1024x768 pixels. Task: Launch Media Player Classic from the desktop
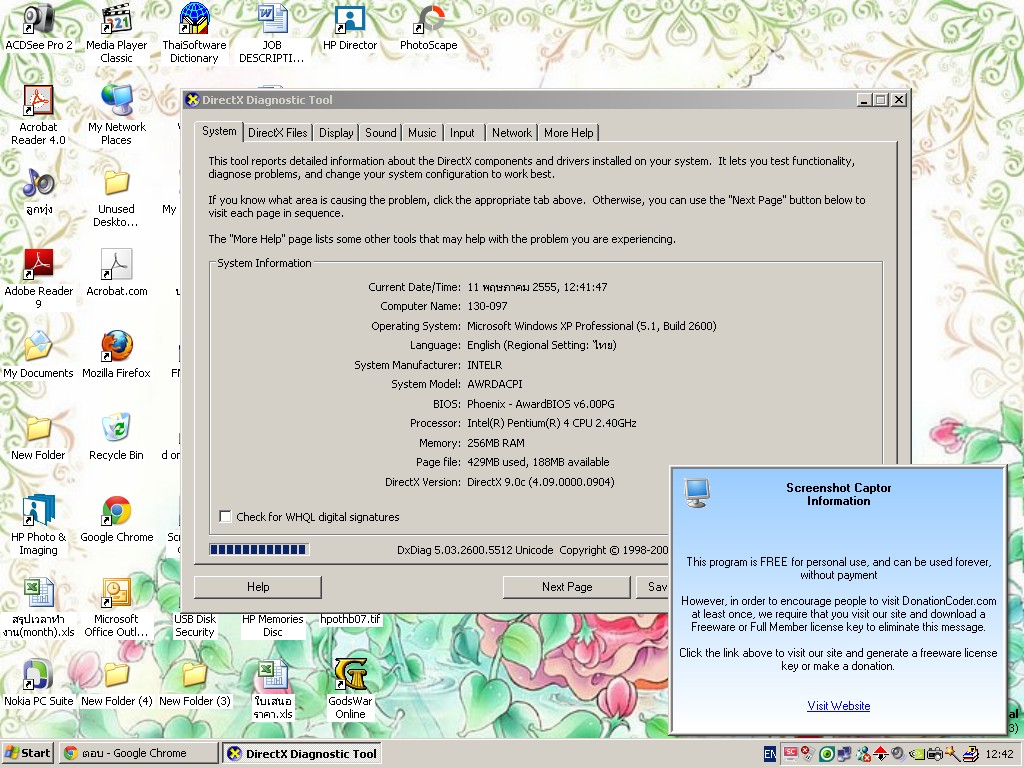(x=116, y=33)
